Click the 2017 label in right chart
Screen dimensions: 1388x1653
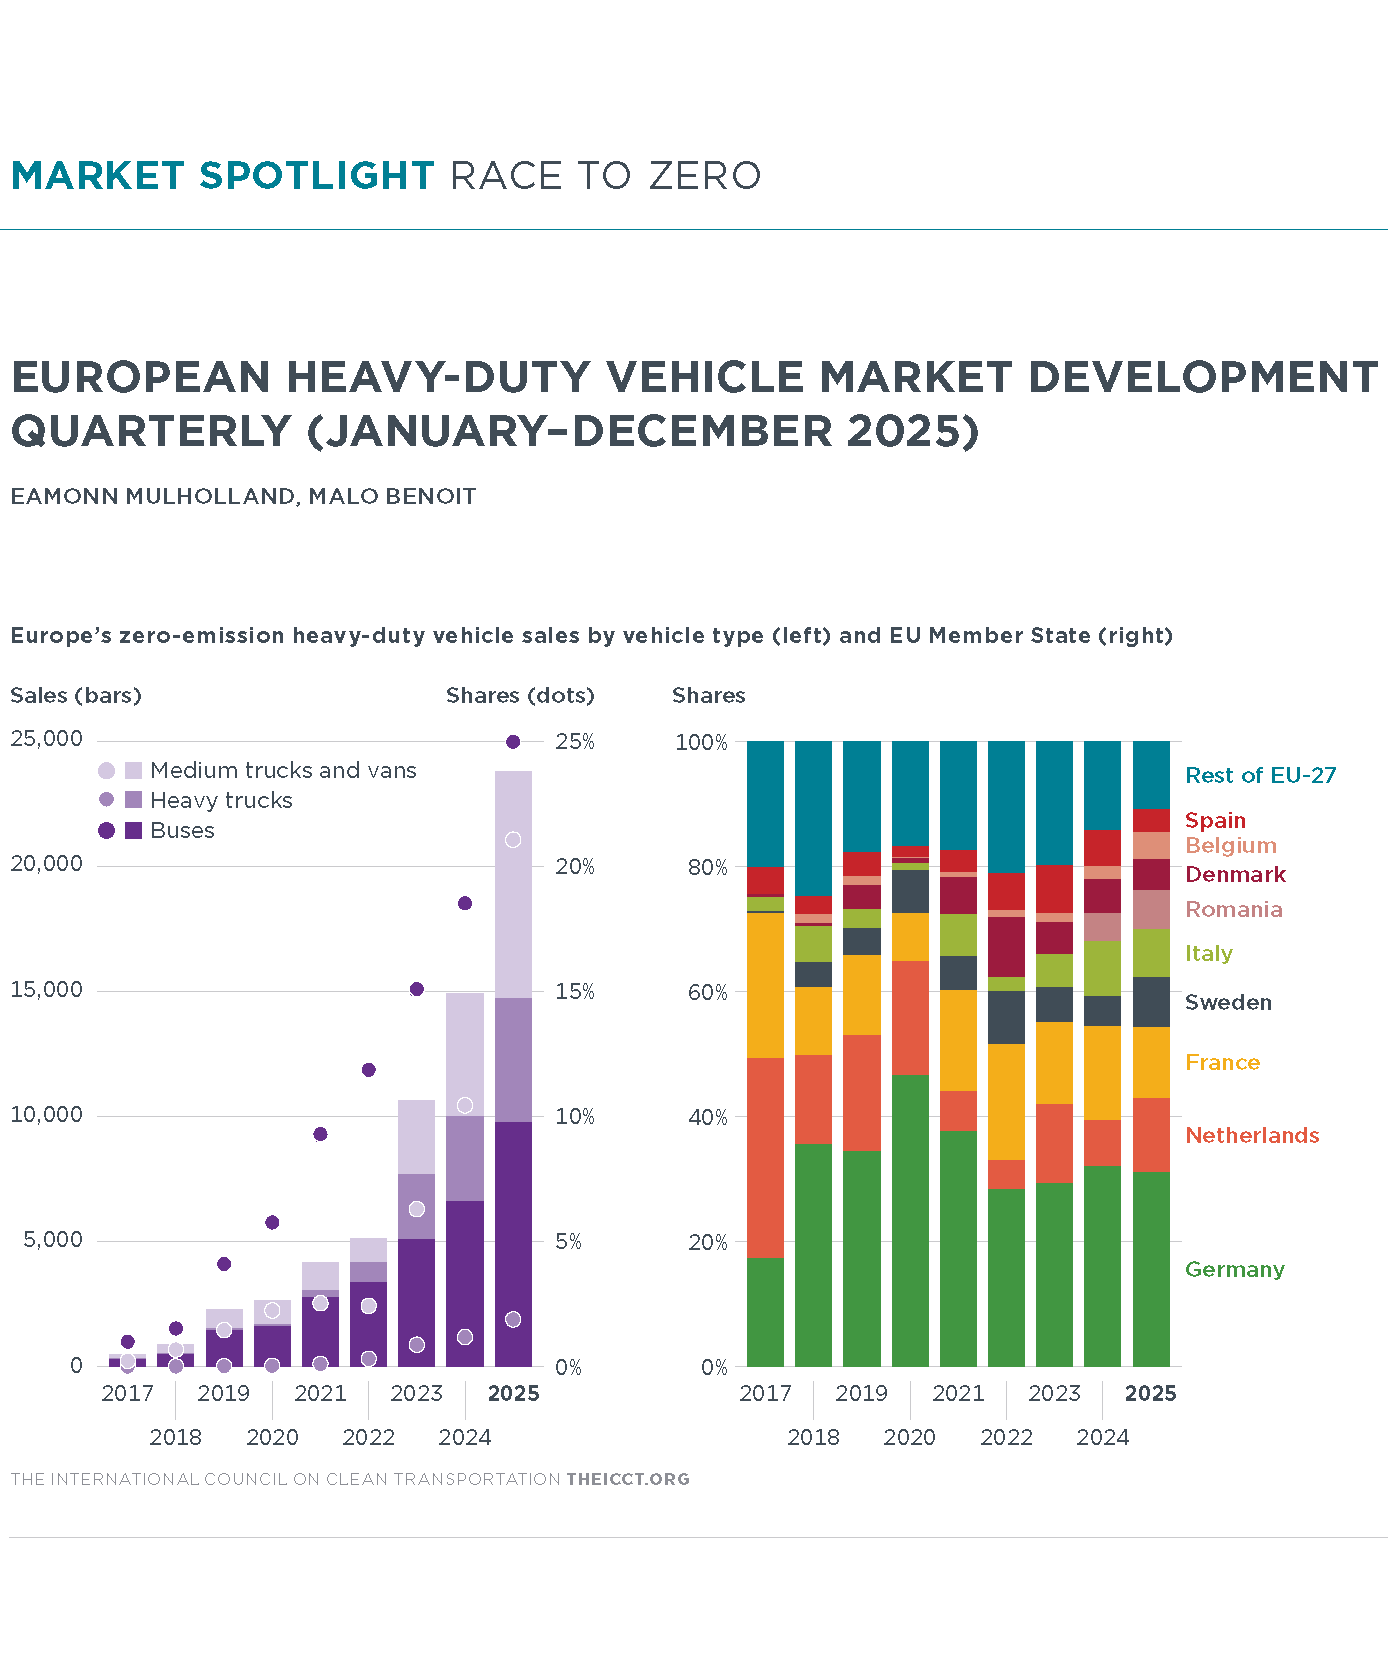[x=765, y=1393]
